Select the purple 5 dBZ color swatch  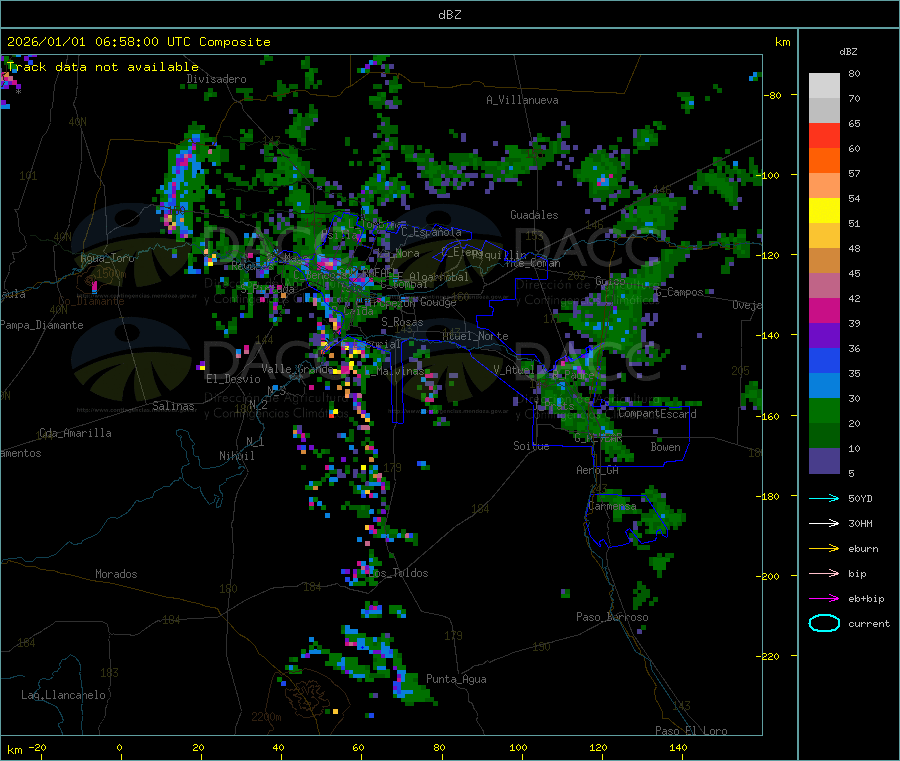coord(824,461)
